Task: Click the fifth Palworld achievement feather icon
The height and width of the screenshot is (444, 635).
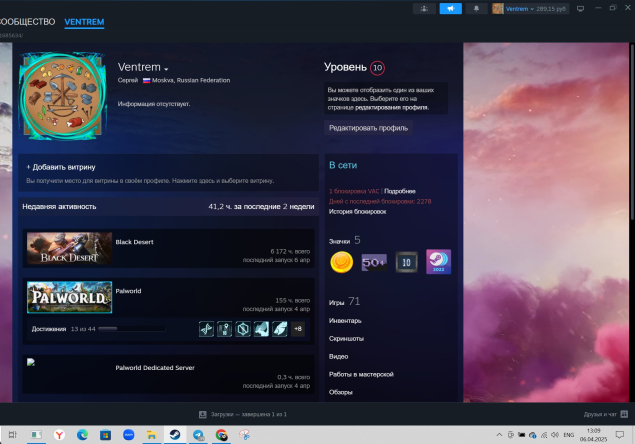Action: pyautogui.click(x=280, y=329)
